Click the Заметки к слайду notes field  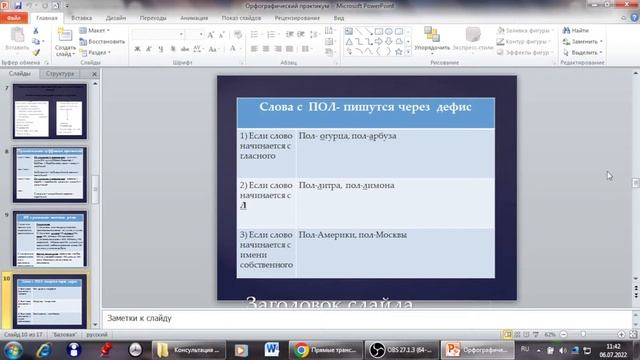(367, 318)
